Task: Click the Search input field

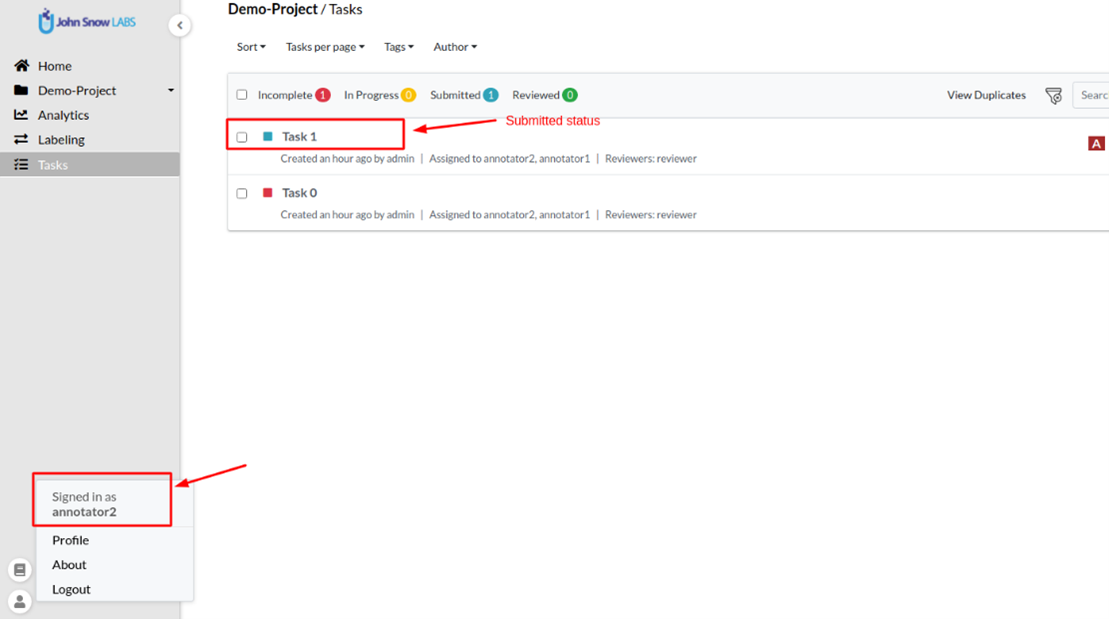Action: (1092, 95)
